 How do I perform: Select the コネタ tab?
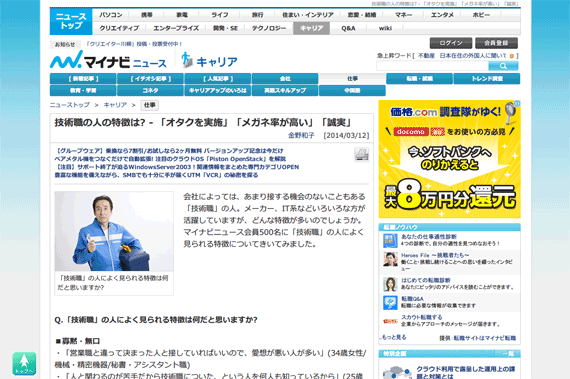[x=150, y=90]
